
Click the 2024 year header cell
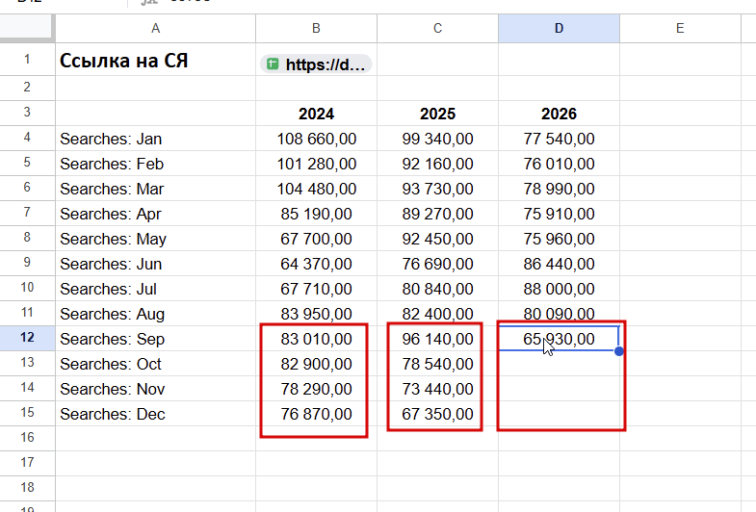(x=316, y=113)
